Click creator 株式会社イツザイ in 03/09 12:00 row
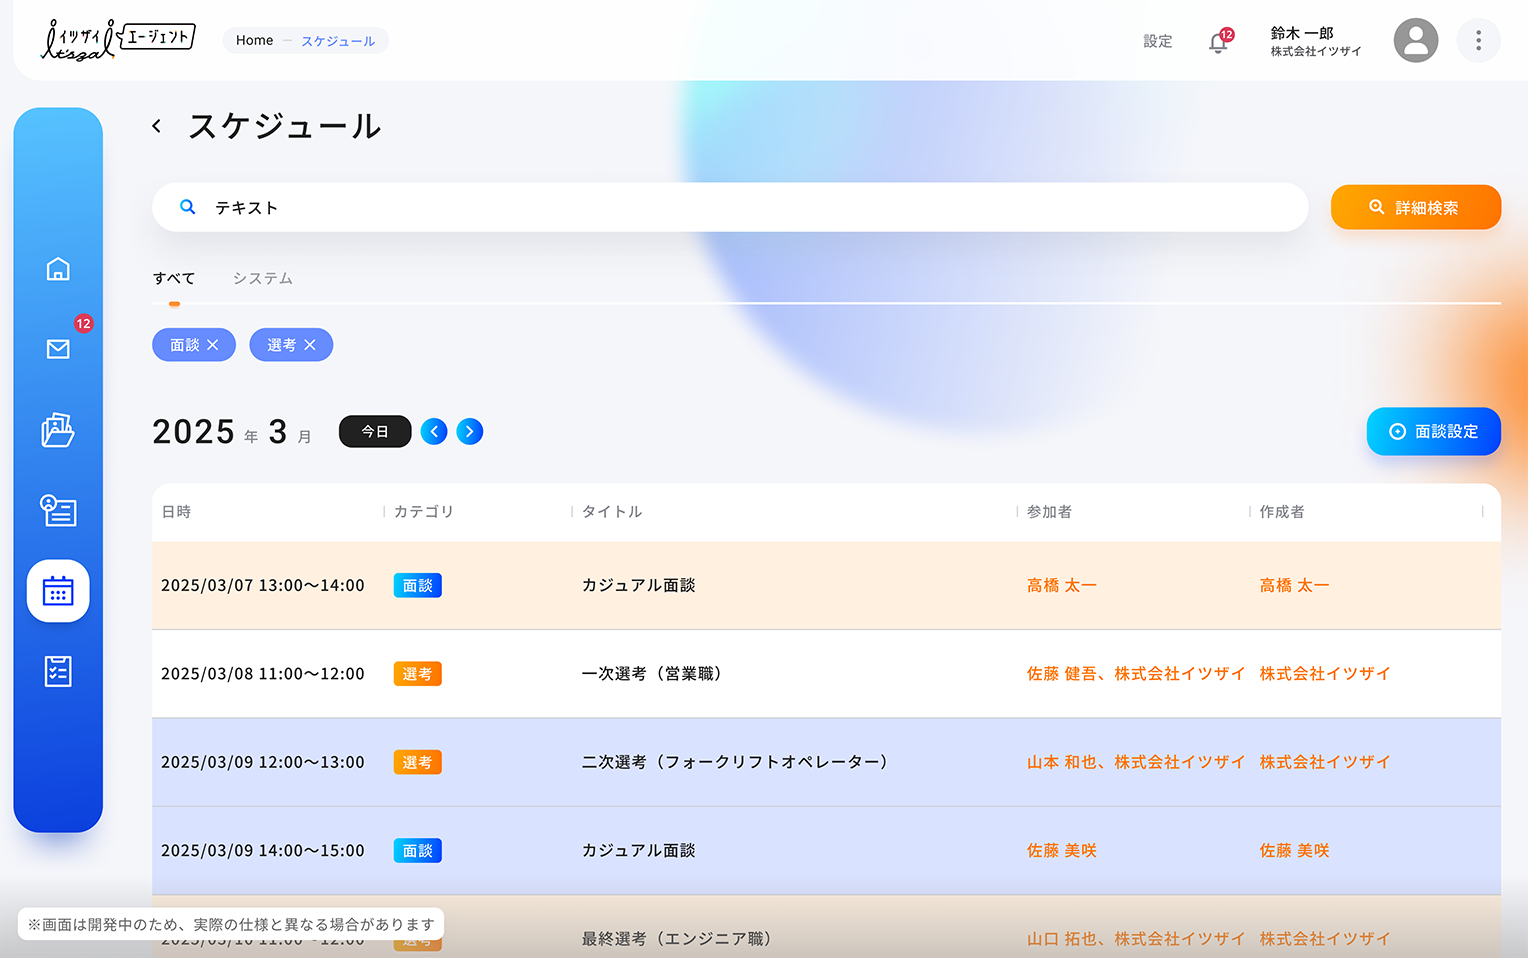Screen dimensions: 1528x958 pos(1324,762)
